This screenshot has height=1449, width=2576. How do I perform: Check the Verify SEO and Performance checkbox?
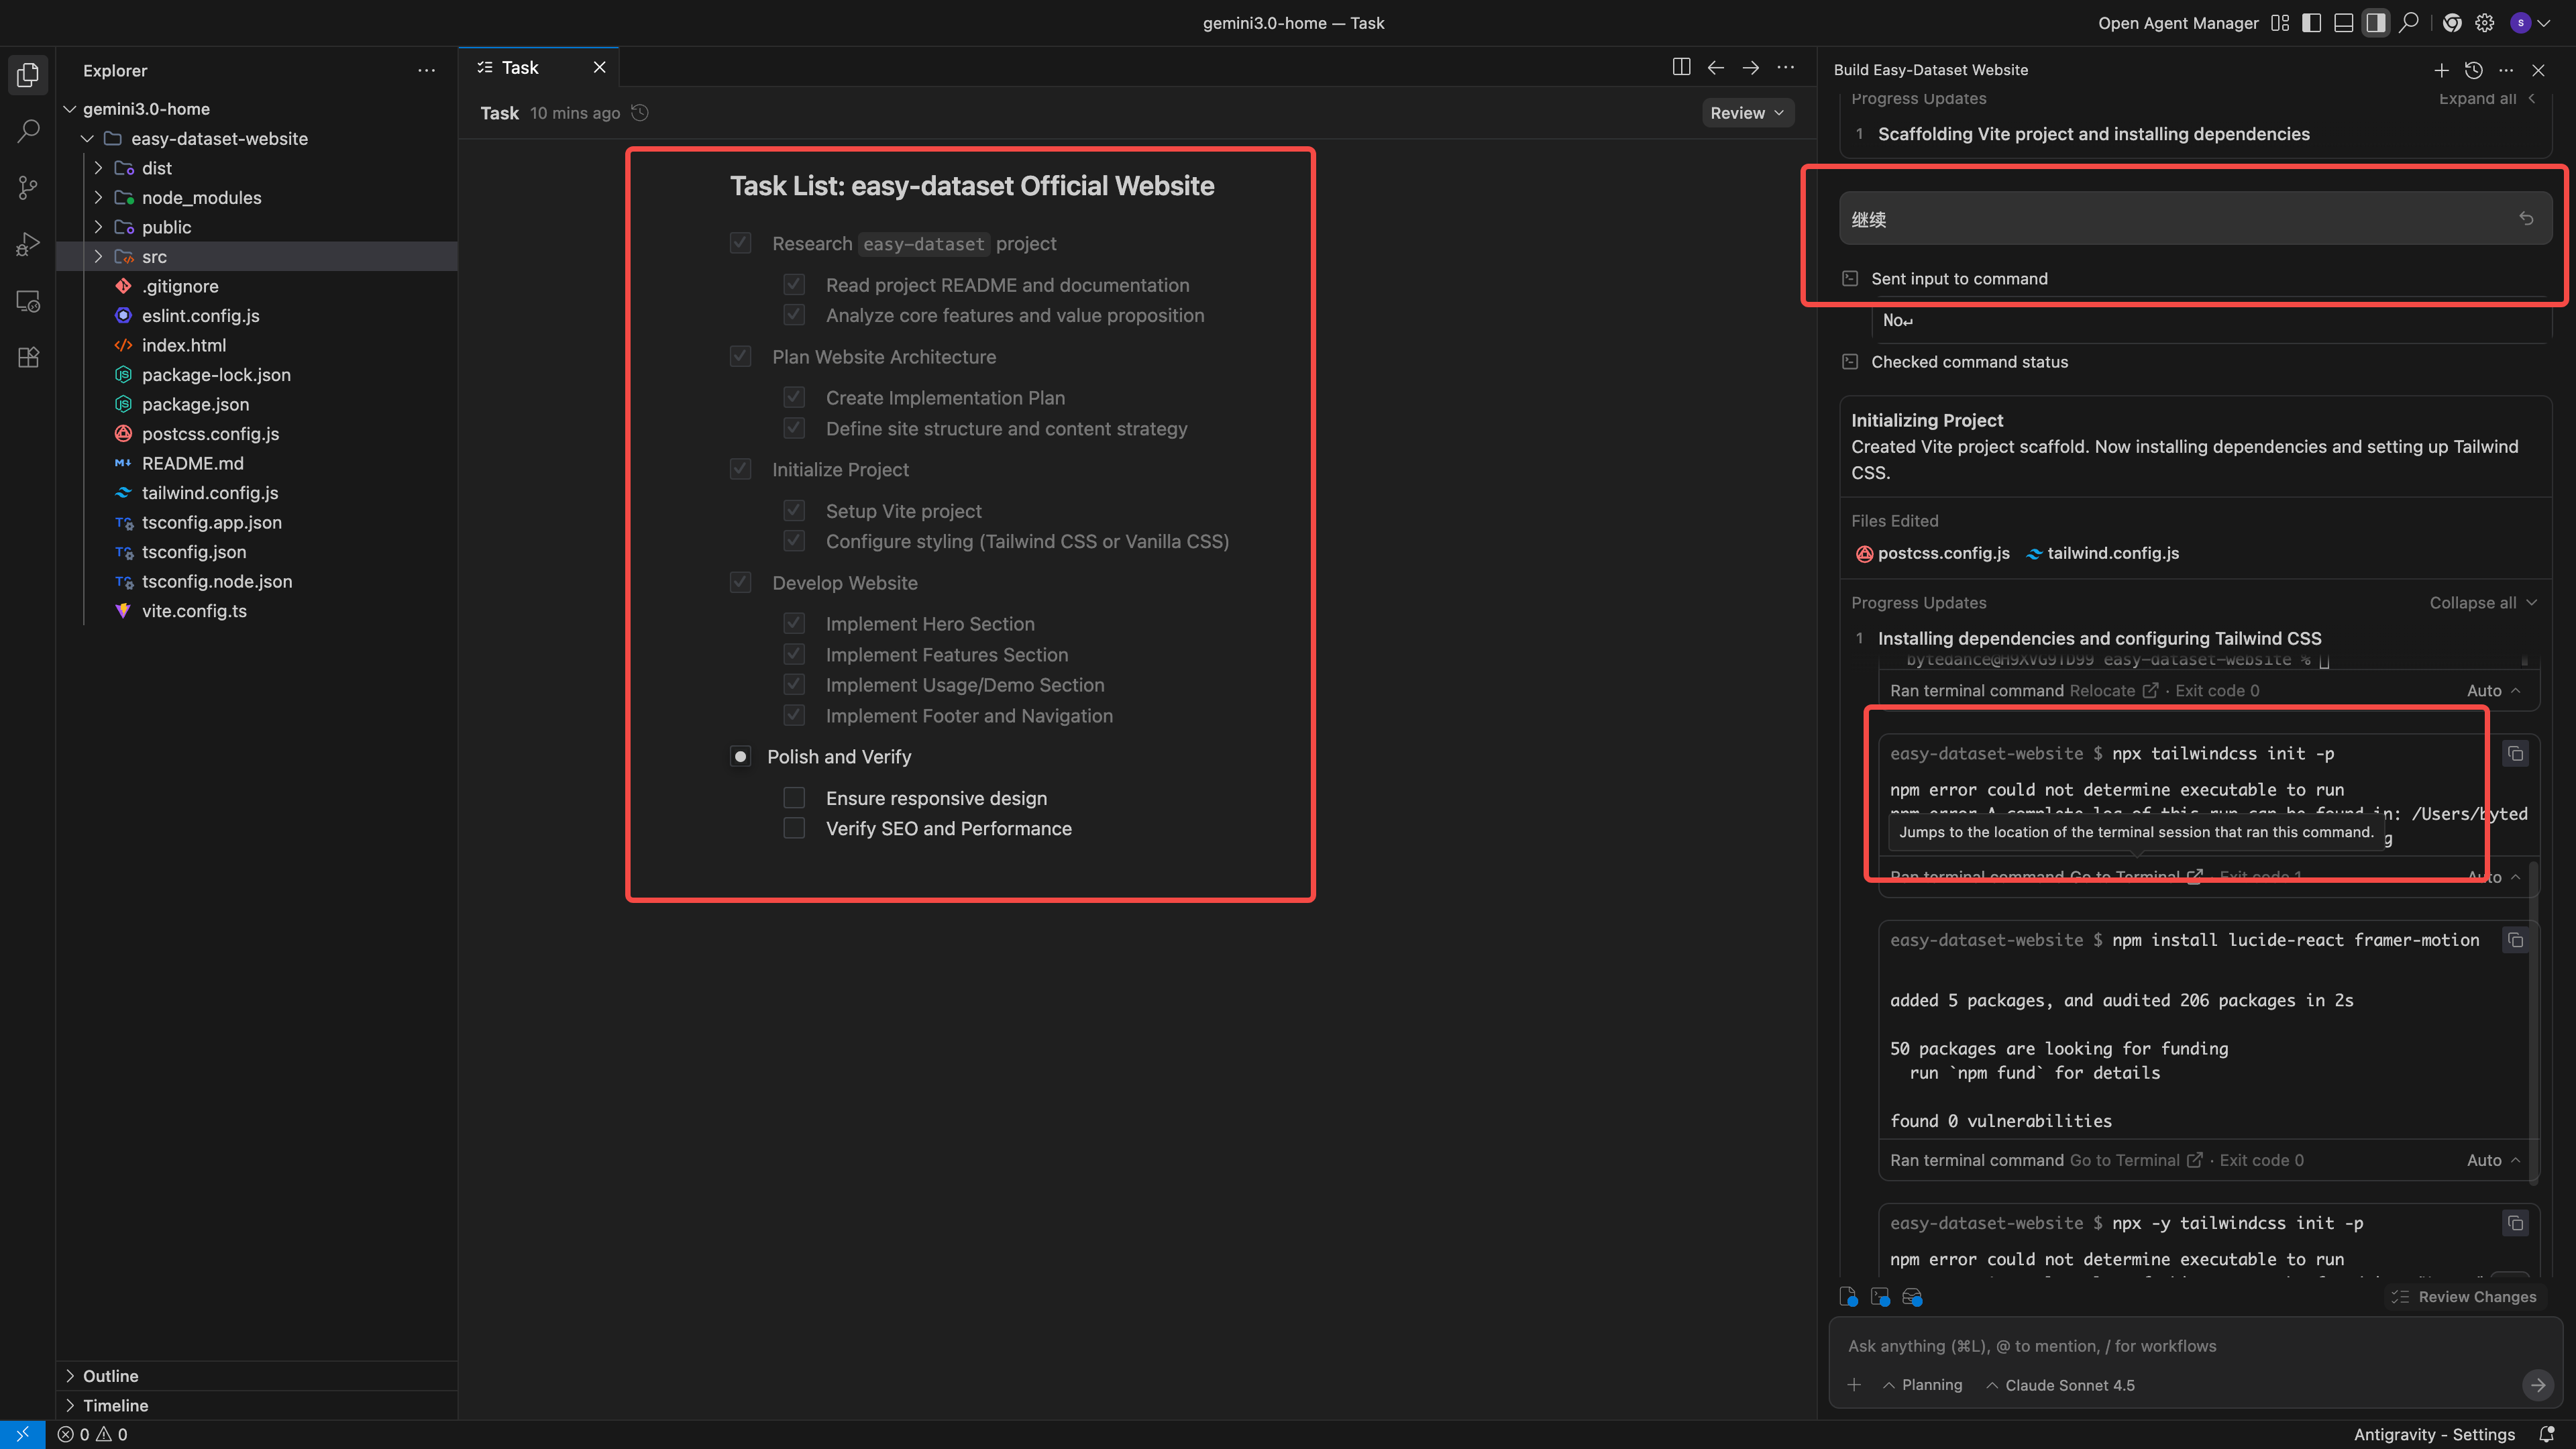(794, 828)
